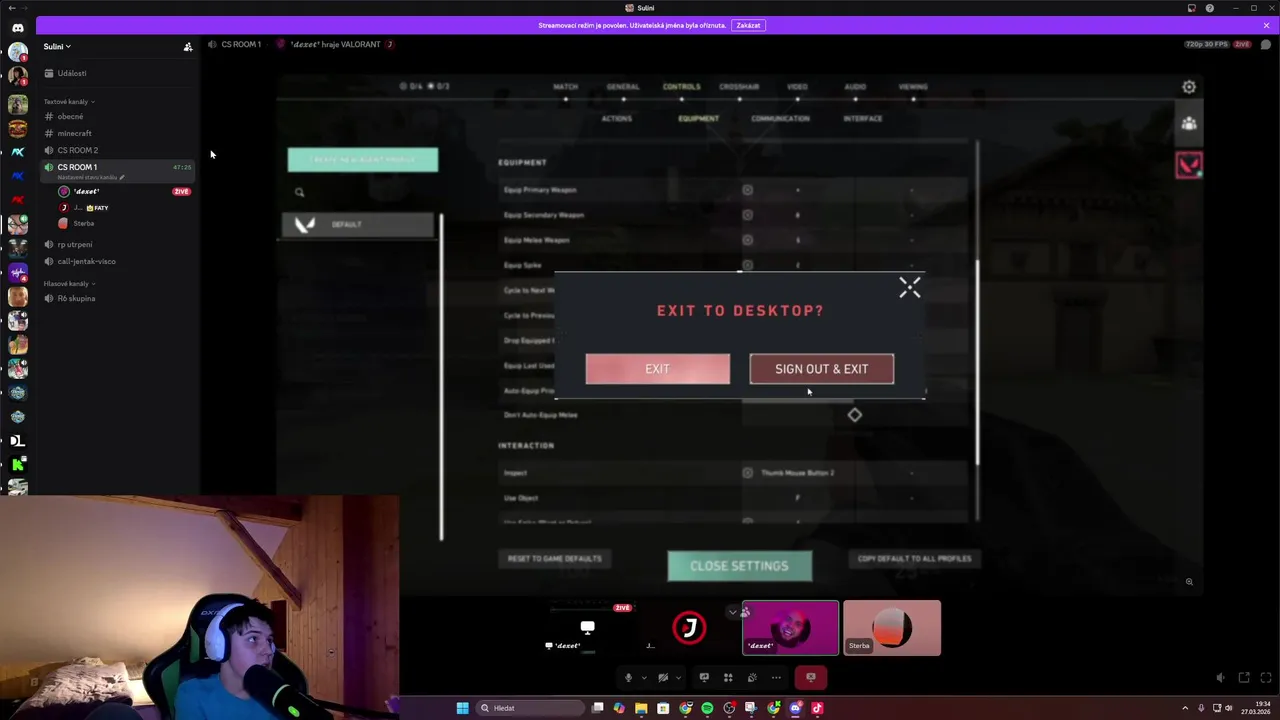The height and width of the screenshot is (720, 1280).
Task: Click COPY DEFAULT TO ALL PROFILES
Action: coord(914,559)
